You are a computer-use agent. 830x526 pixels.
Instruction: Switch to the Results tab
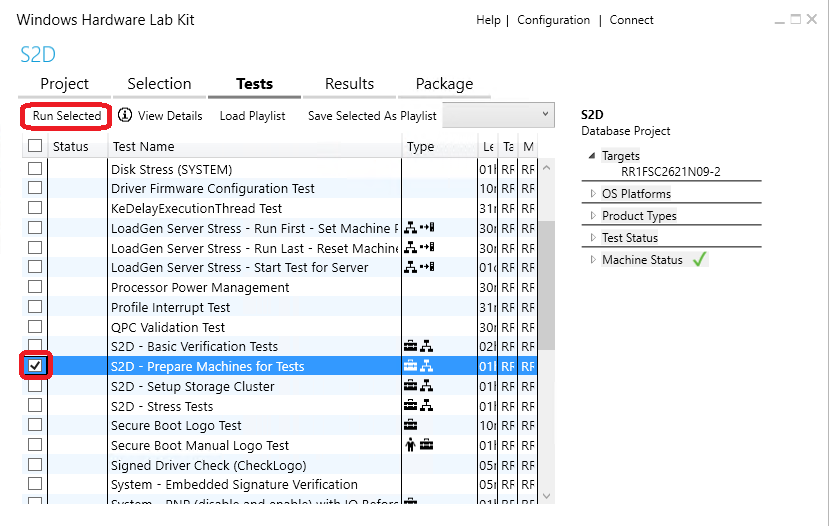349,84
